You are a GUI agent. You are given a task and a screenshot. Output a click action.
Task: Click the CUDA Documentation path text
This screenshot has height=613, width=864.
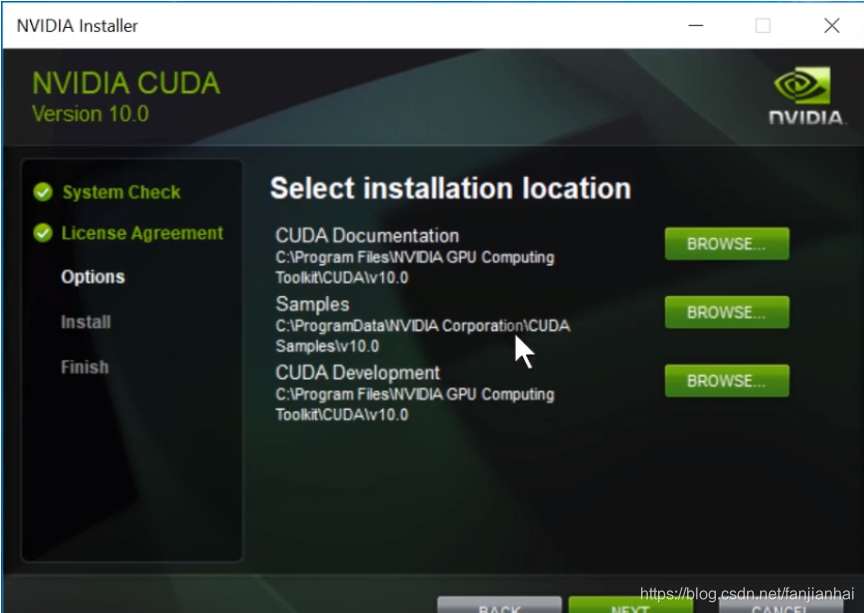415,267
